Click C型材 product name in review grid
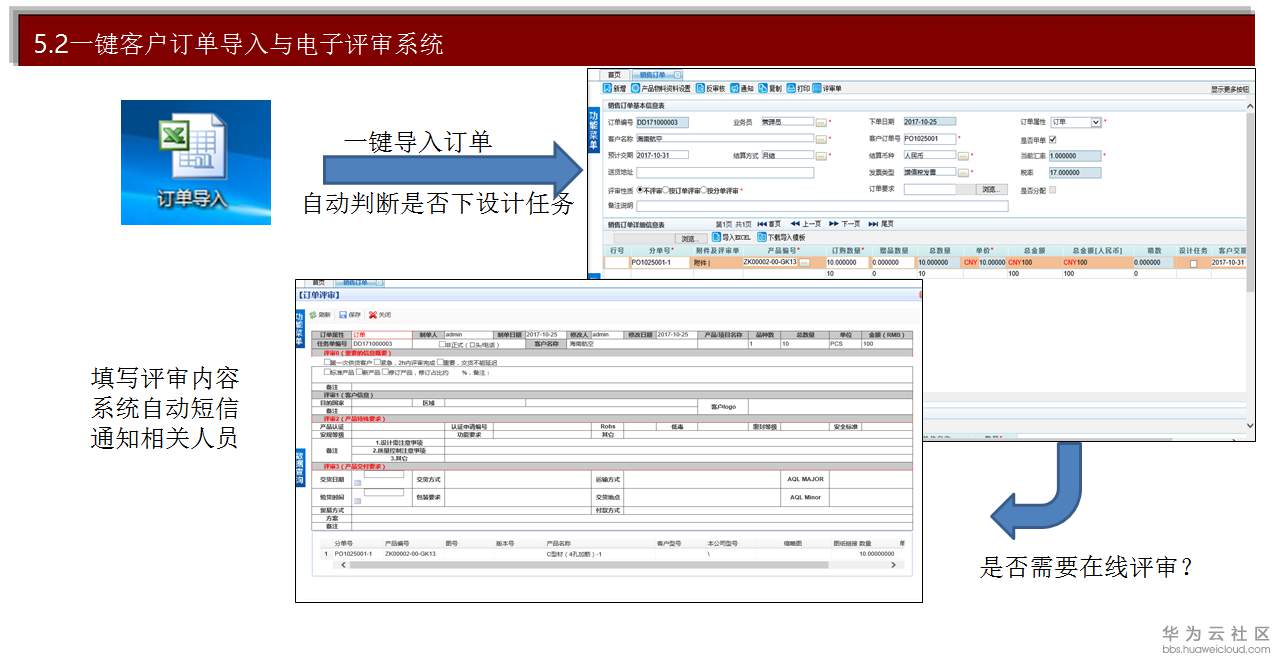The image size is (1284, 664). [x=573, y=553]
